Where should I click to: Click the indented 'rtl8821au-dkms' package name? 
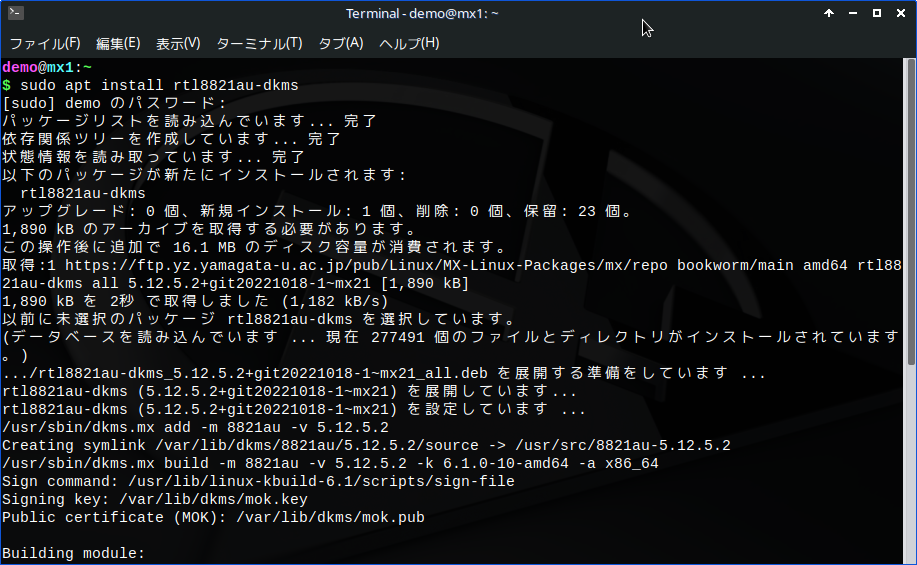pyautogui.click(x=82, y=194)
